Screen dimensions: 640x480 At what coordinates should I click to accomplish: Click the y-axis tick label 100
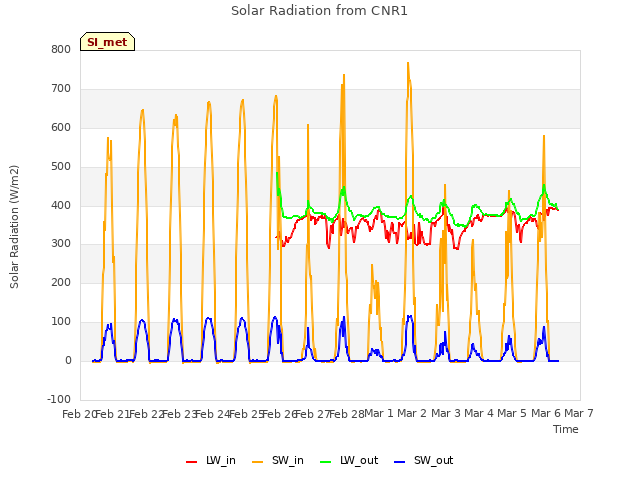[x=61, y=322]
